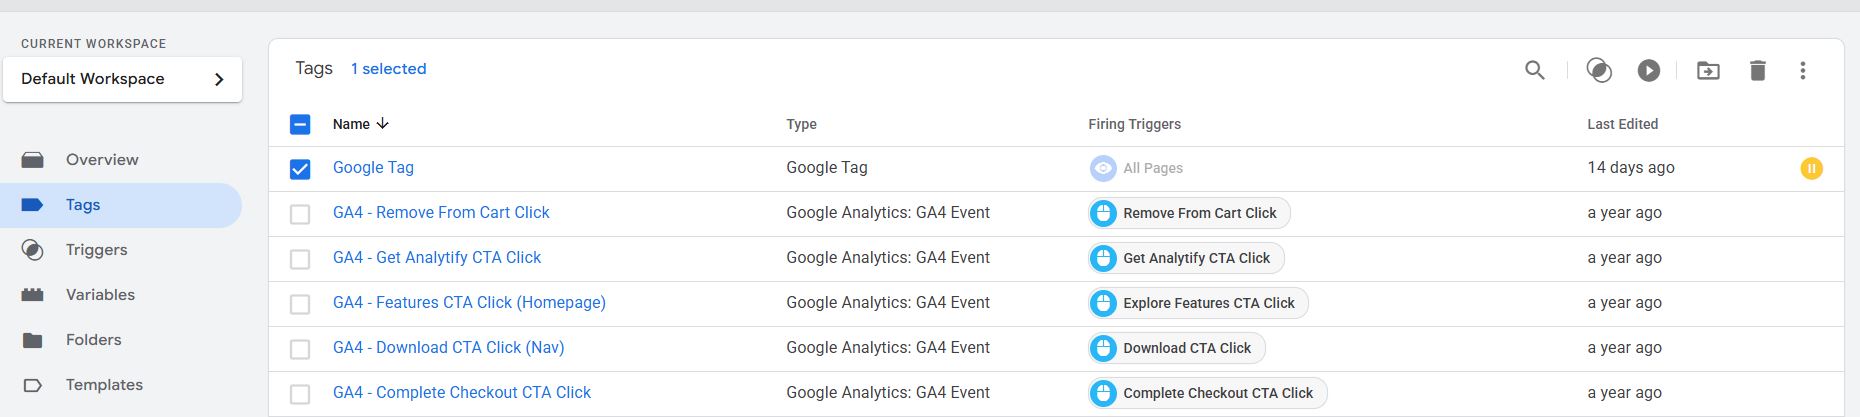Click the yellow paused status icon
Viewport: 1860px width, 417px height.
click(x=1811, y=168)
